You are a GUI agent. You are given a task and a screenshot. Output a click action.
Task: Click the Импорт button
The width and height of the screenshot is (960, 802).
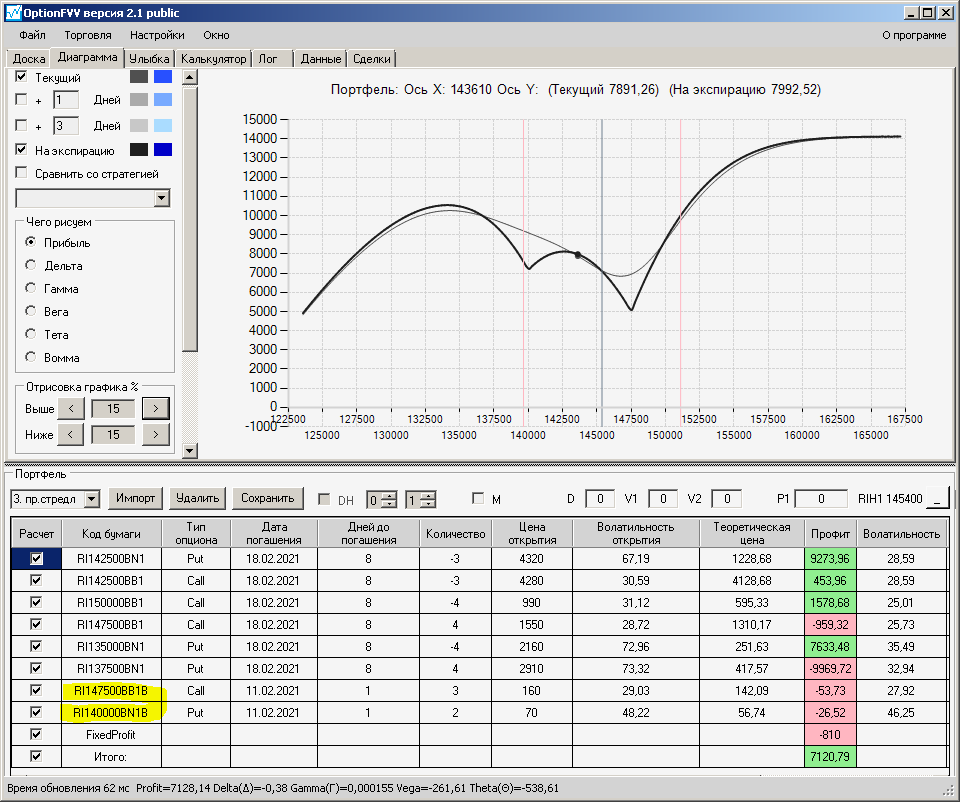pyautogui.click(x=135, y=498)
